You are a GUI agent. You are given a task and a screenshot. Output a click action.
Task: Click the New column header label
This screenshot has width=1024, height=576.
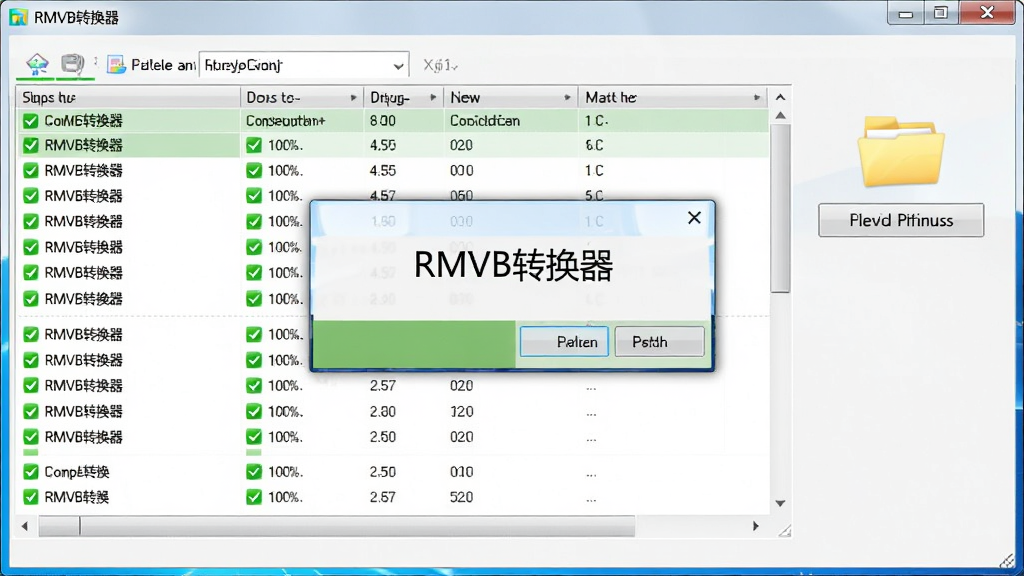coord(465,97)
